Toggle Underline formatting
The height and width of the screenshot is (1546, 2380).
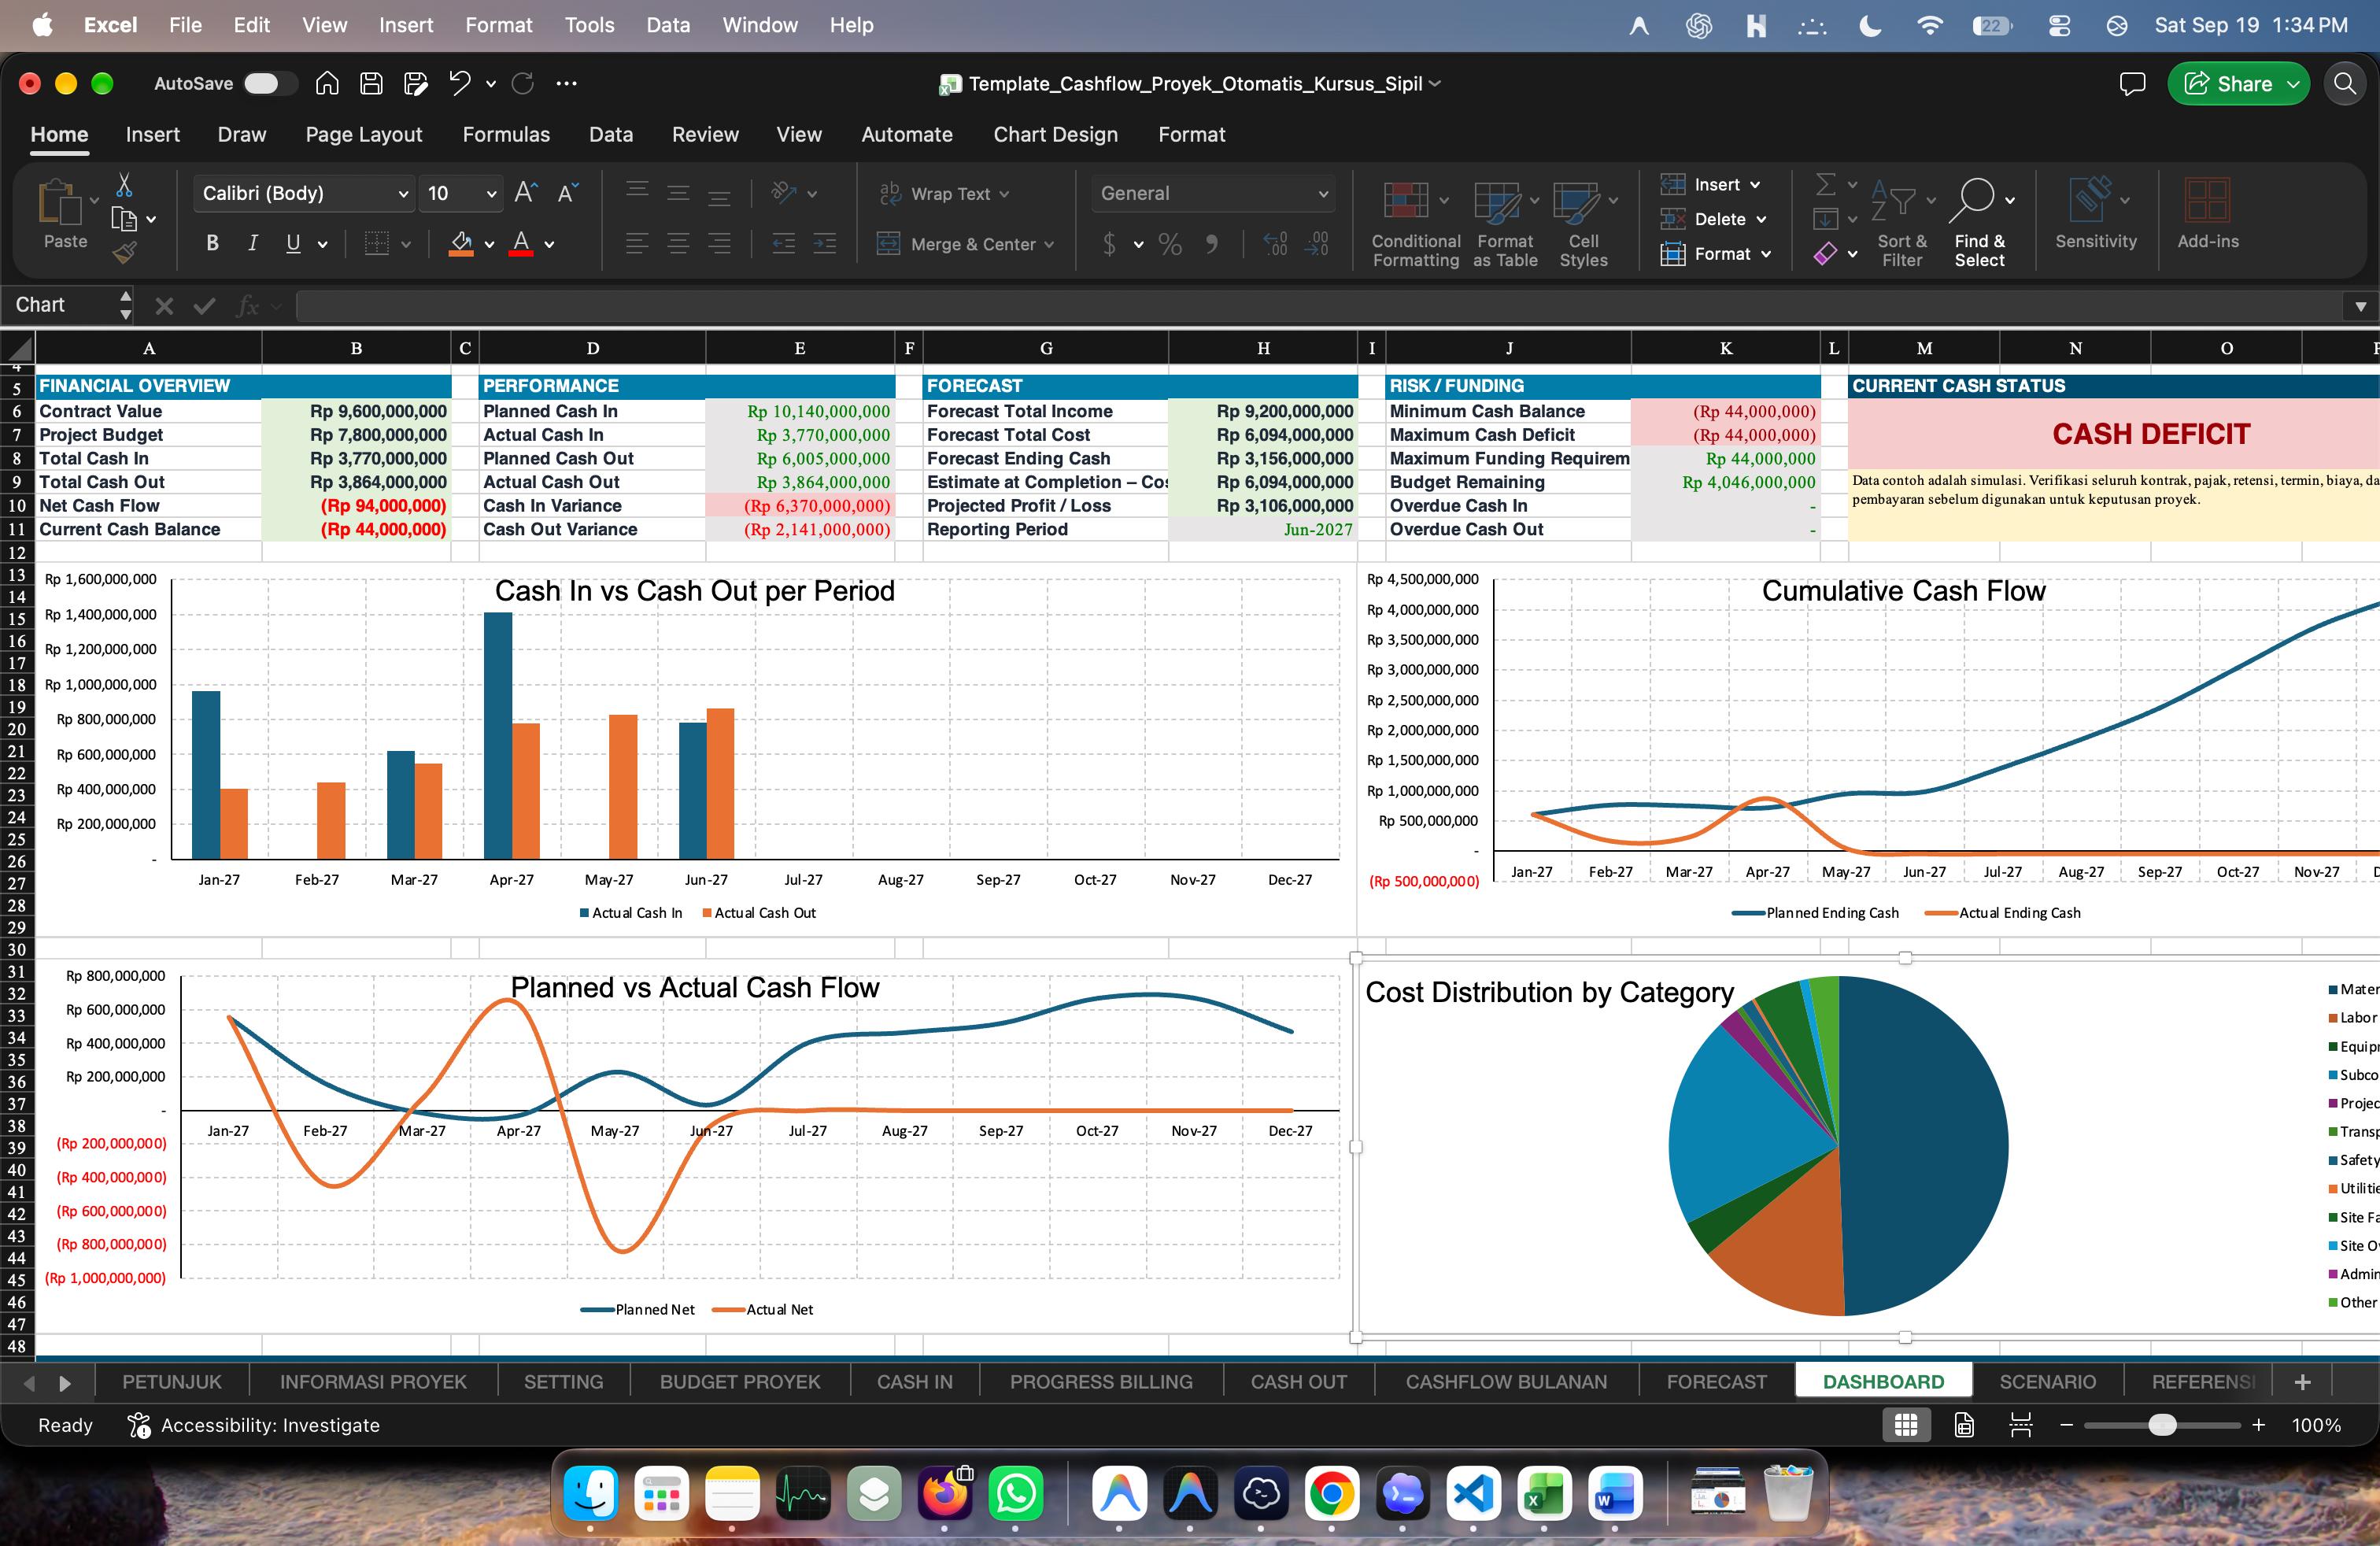pos(293,243)
